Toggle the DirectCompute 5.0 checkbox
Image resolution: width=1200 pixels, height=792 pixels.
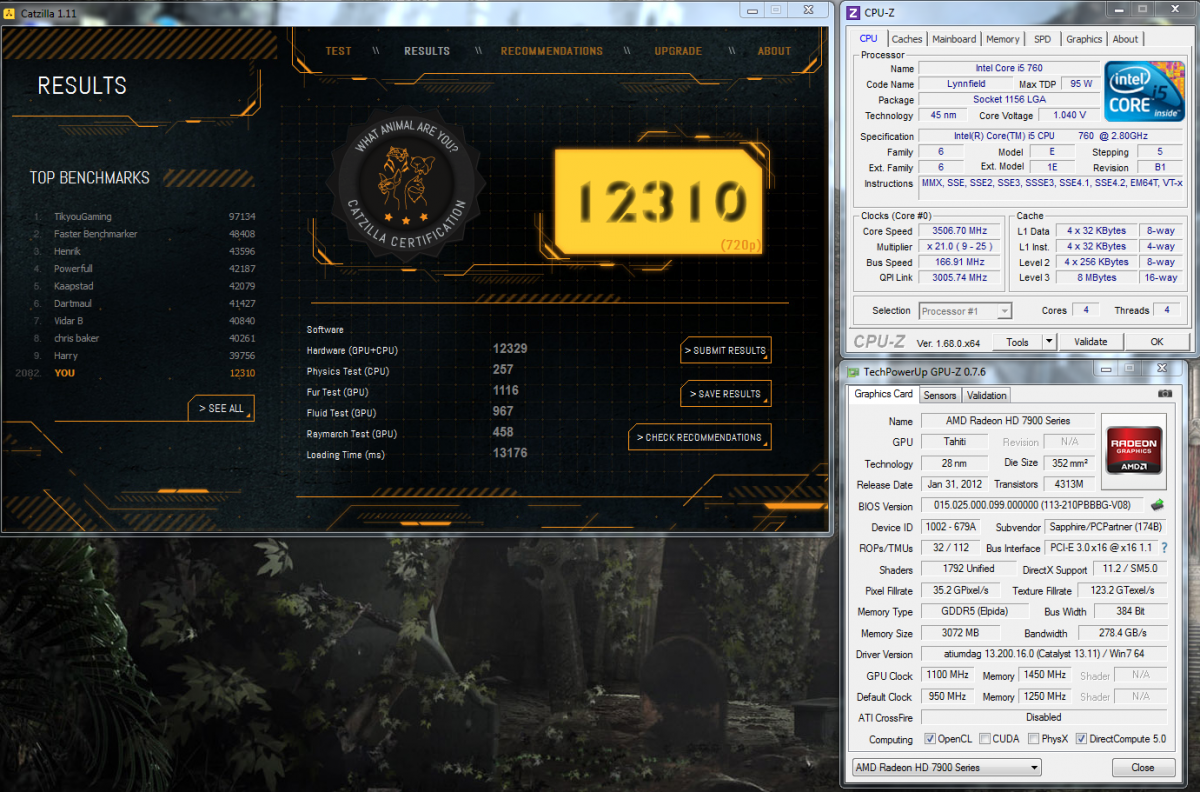tap(1081, 739)
